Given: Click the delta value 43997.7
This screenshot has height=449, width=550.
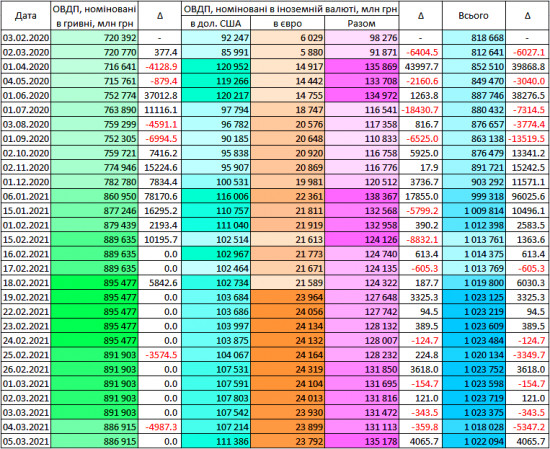Looking at the screenshot, I should click(x=421, y=67).
